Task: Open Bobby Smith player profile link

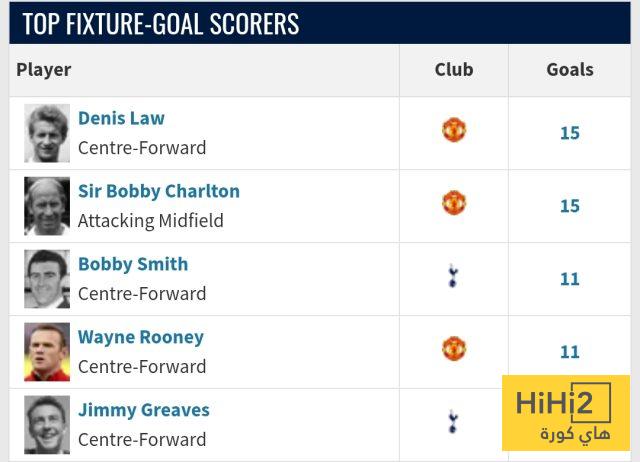Action: tap(133, 264)
